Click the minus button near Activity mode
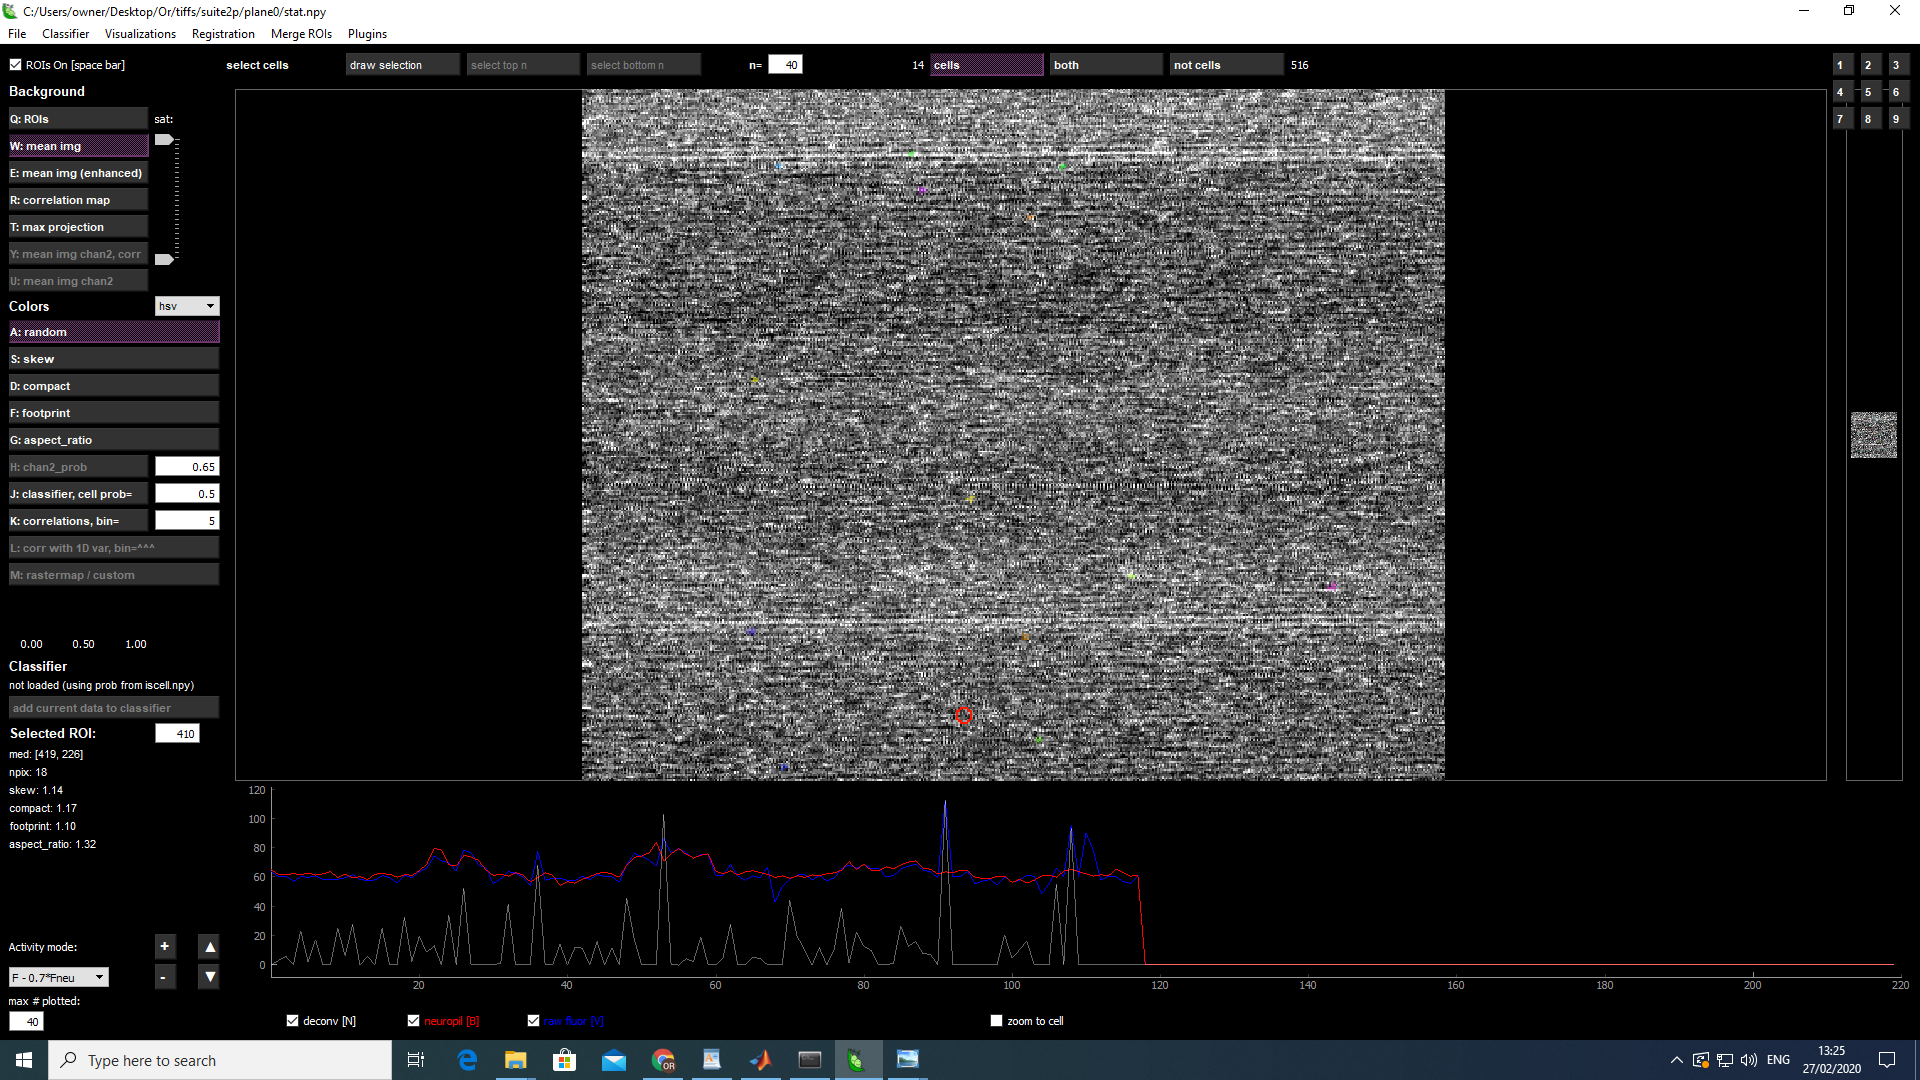1920x1080 pixels. (x=165, y=977)
